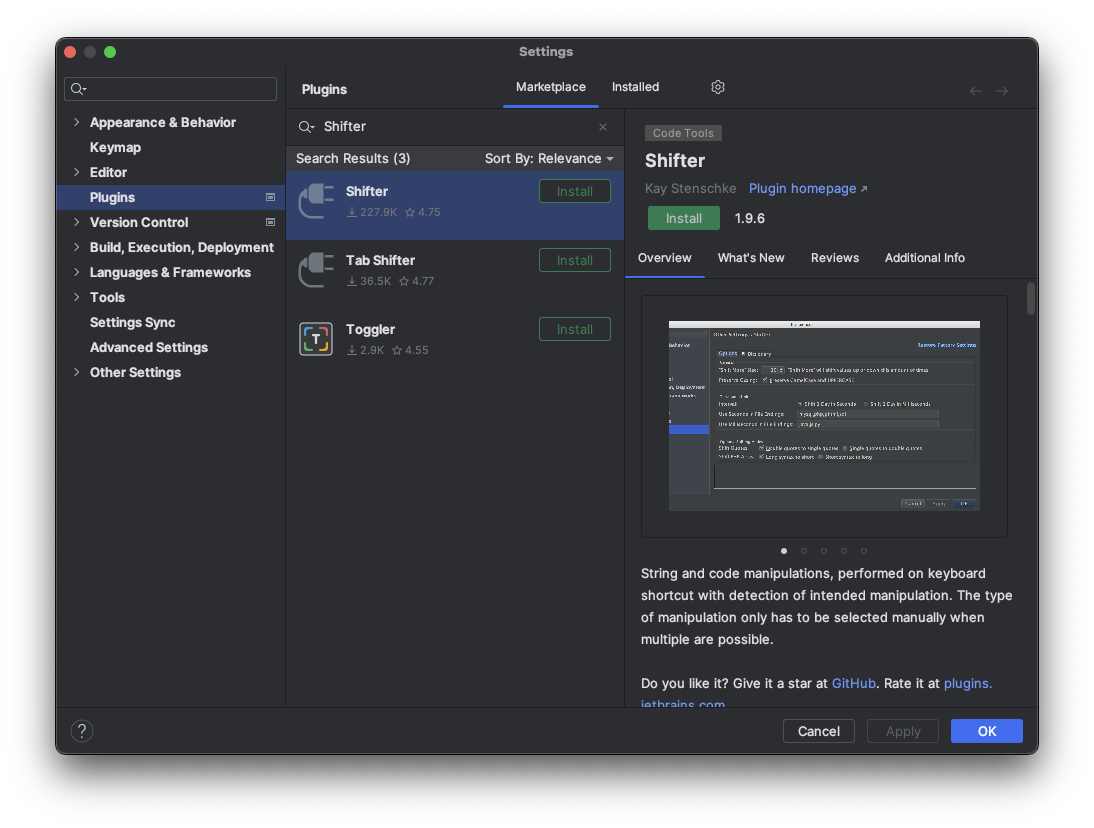Click the Kay Stenschke author name
Screen dimensions: 1094x828
(x=690, y=189)
